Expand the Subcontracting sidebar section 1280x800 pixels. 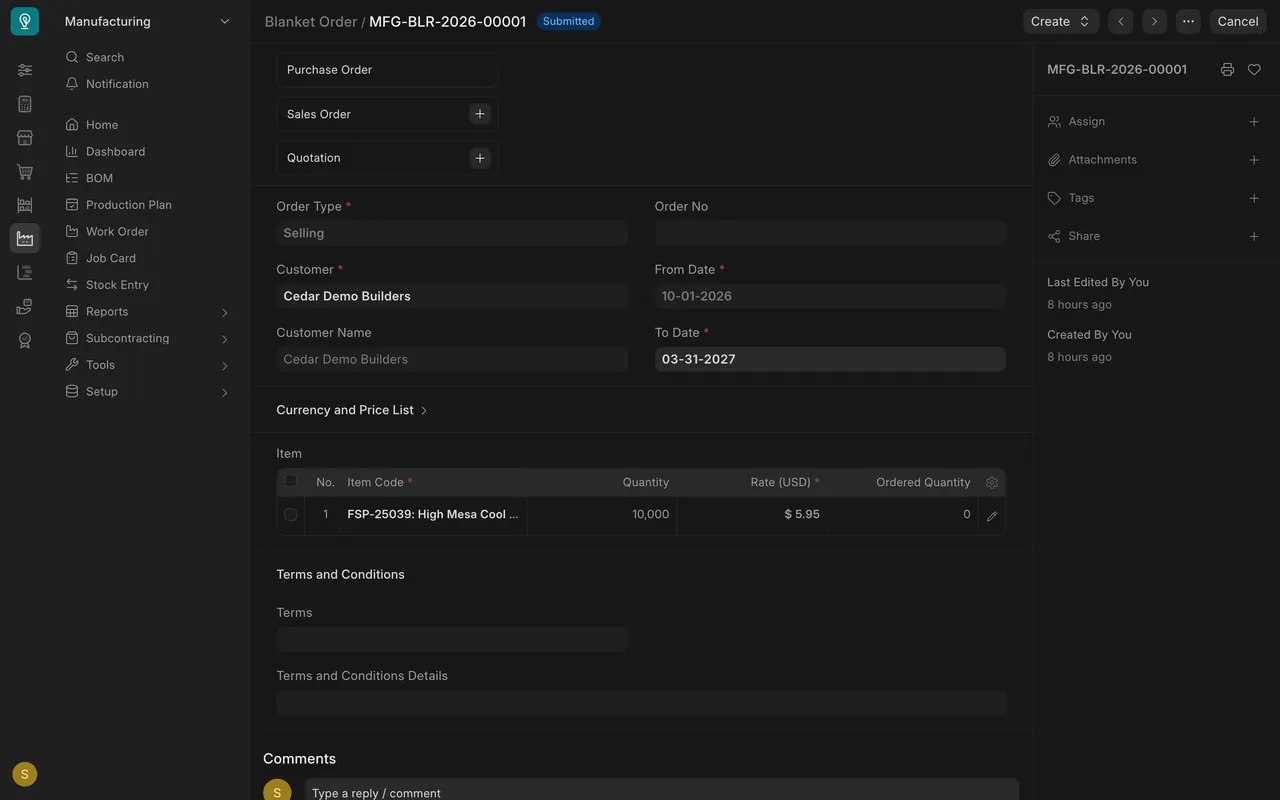147,338
